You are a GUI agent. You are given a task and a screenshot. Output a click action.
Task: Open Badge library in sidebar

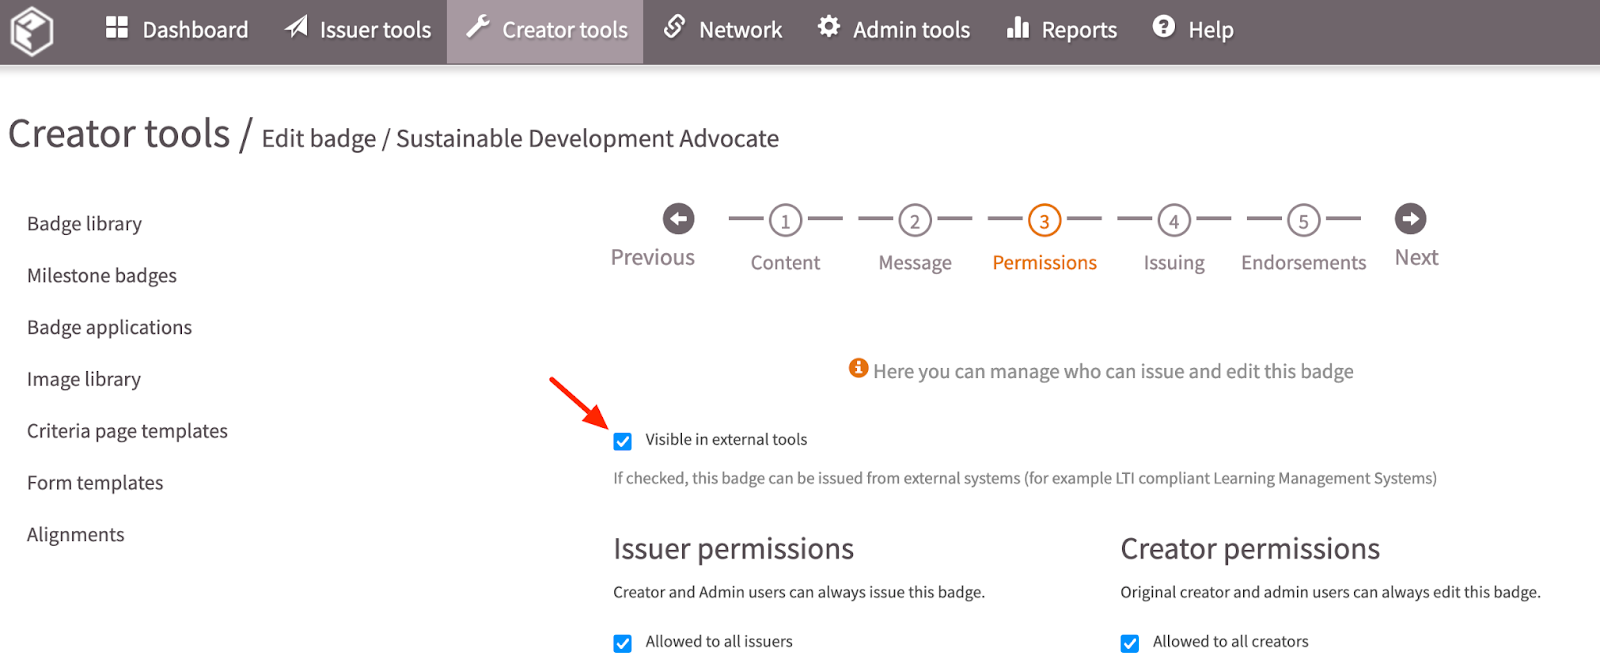85,224
